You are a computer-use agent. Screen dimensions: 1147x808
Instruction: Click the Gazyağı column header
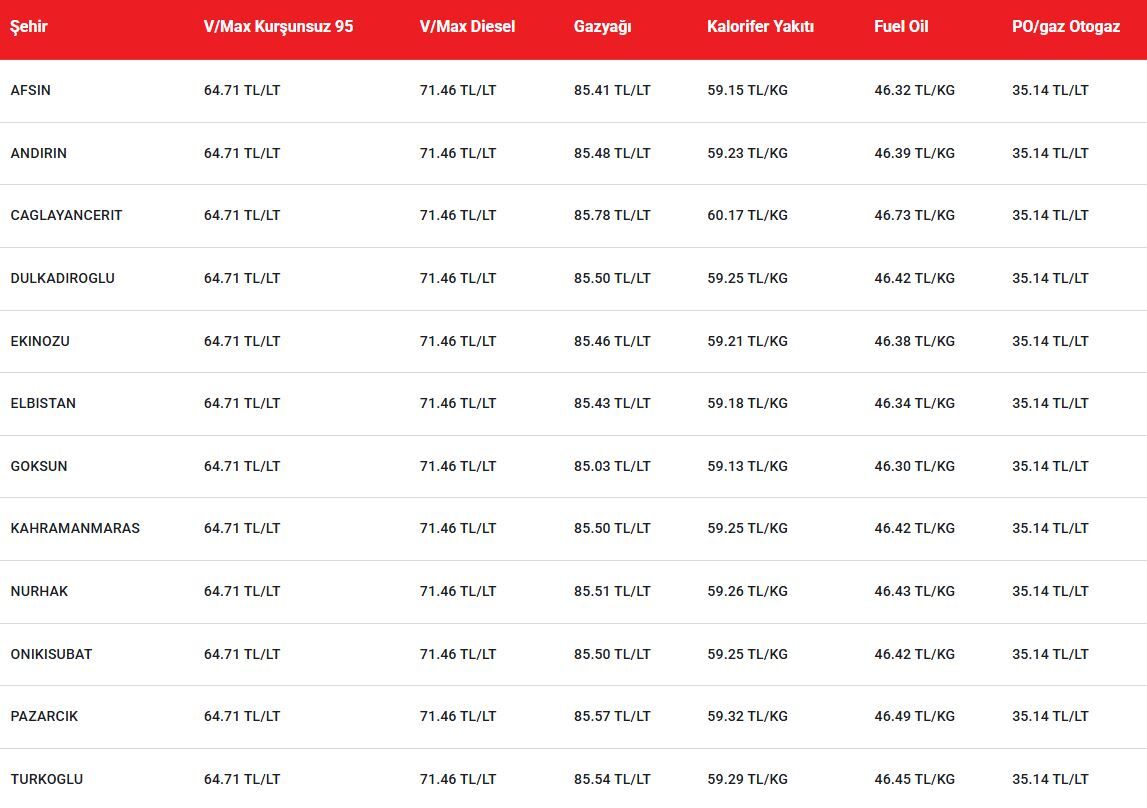click(602, 27)
